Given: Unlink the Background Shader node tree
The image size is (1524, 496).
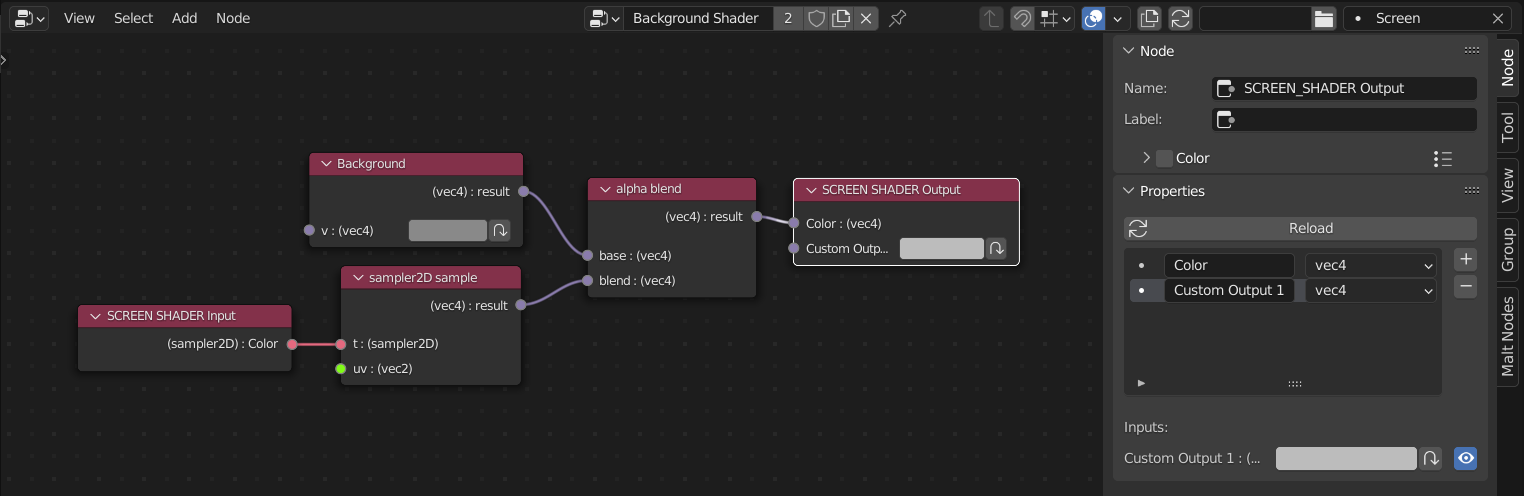Looking at the screenshot, I should coord(867,18).
